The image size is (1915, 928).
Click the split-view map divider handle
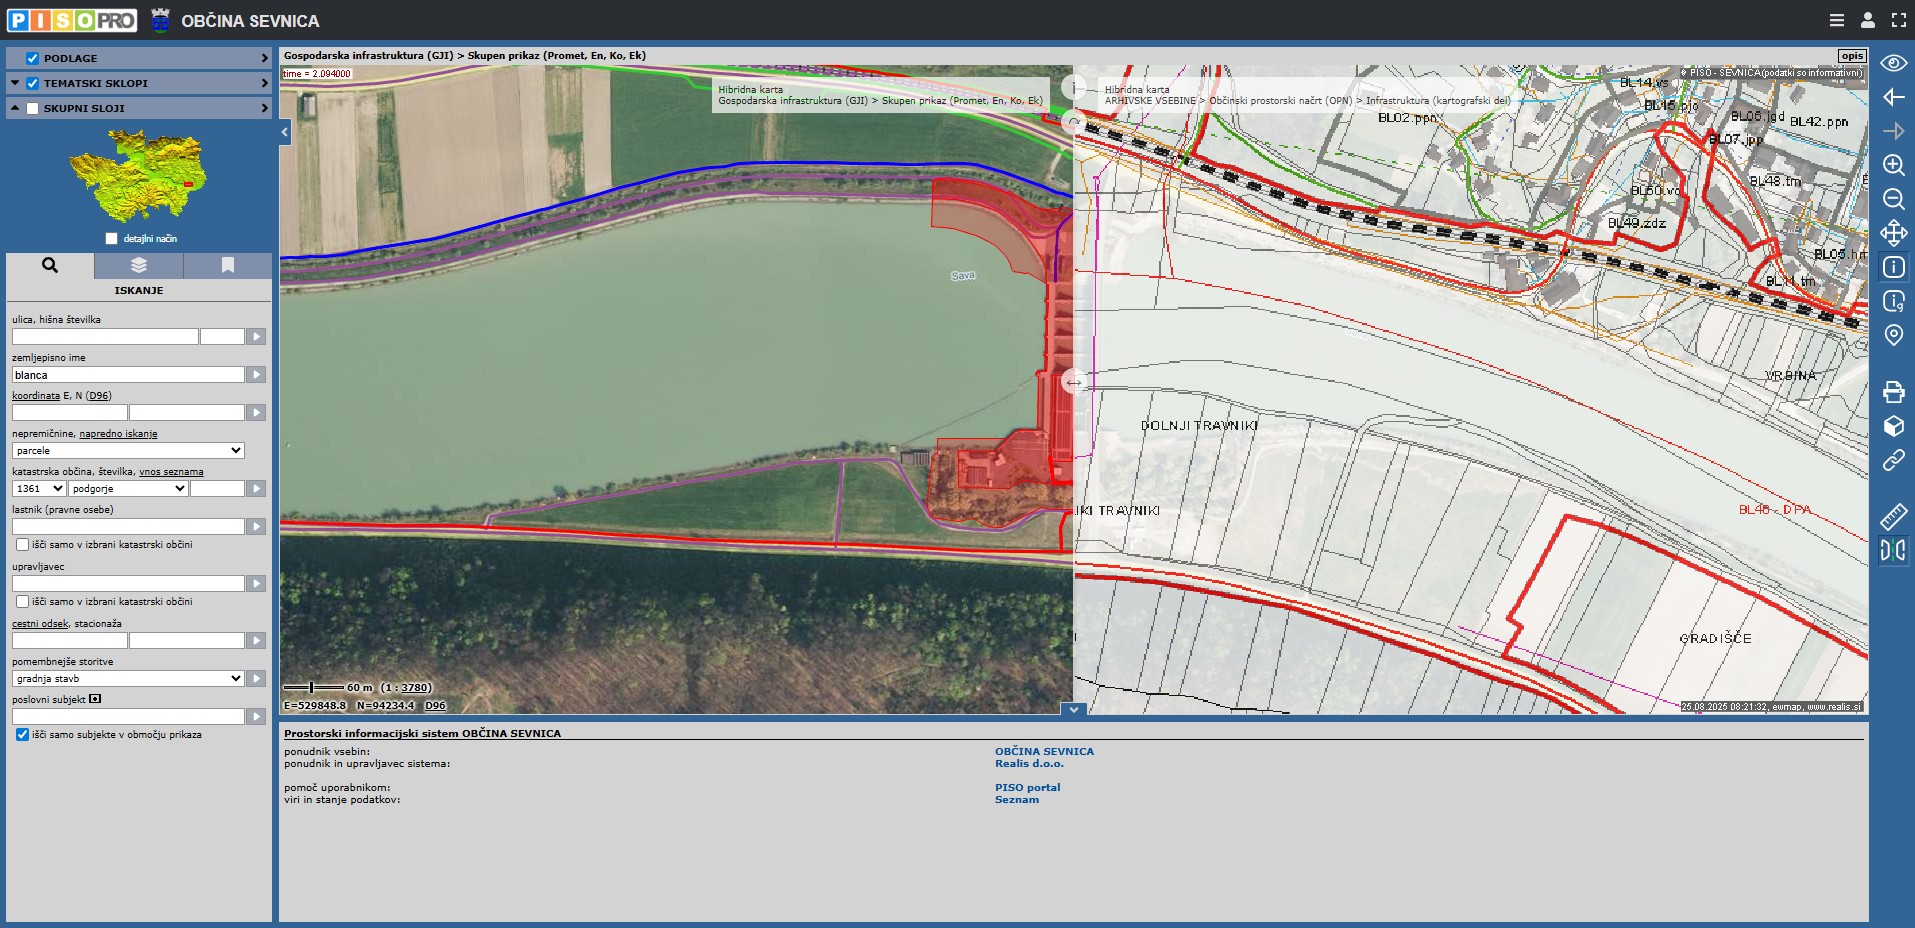1073,382
